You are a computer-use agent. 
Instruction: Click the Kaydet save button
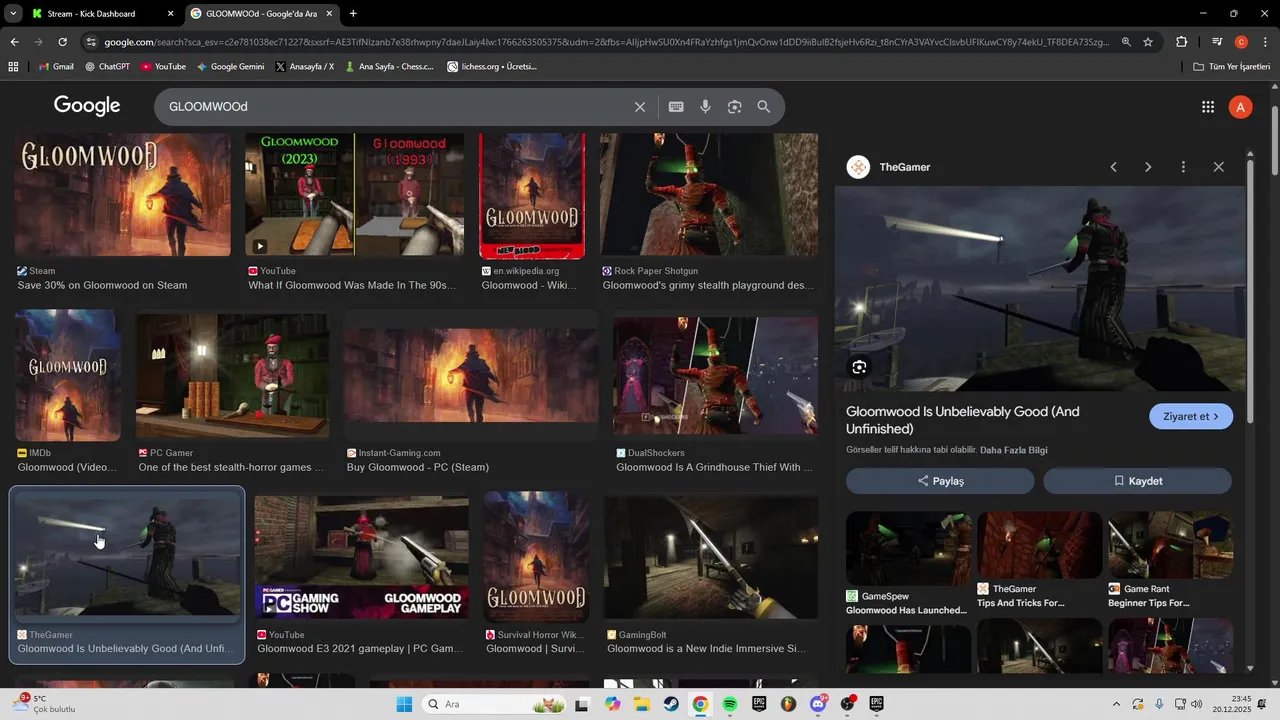point(1138,481)
